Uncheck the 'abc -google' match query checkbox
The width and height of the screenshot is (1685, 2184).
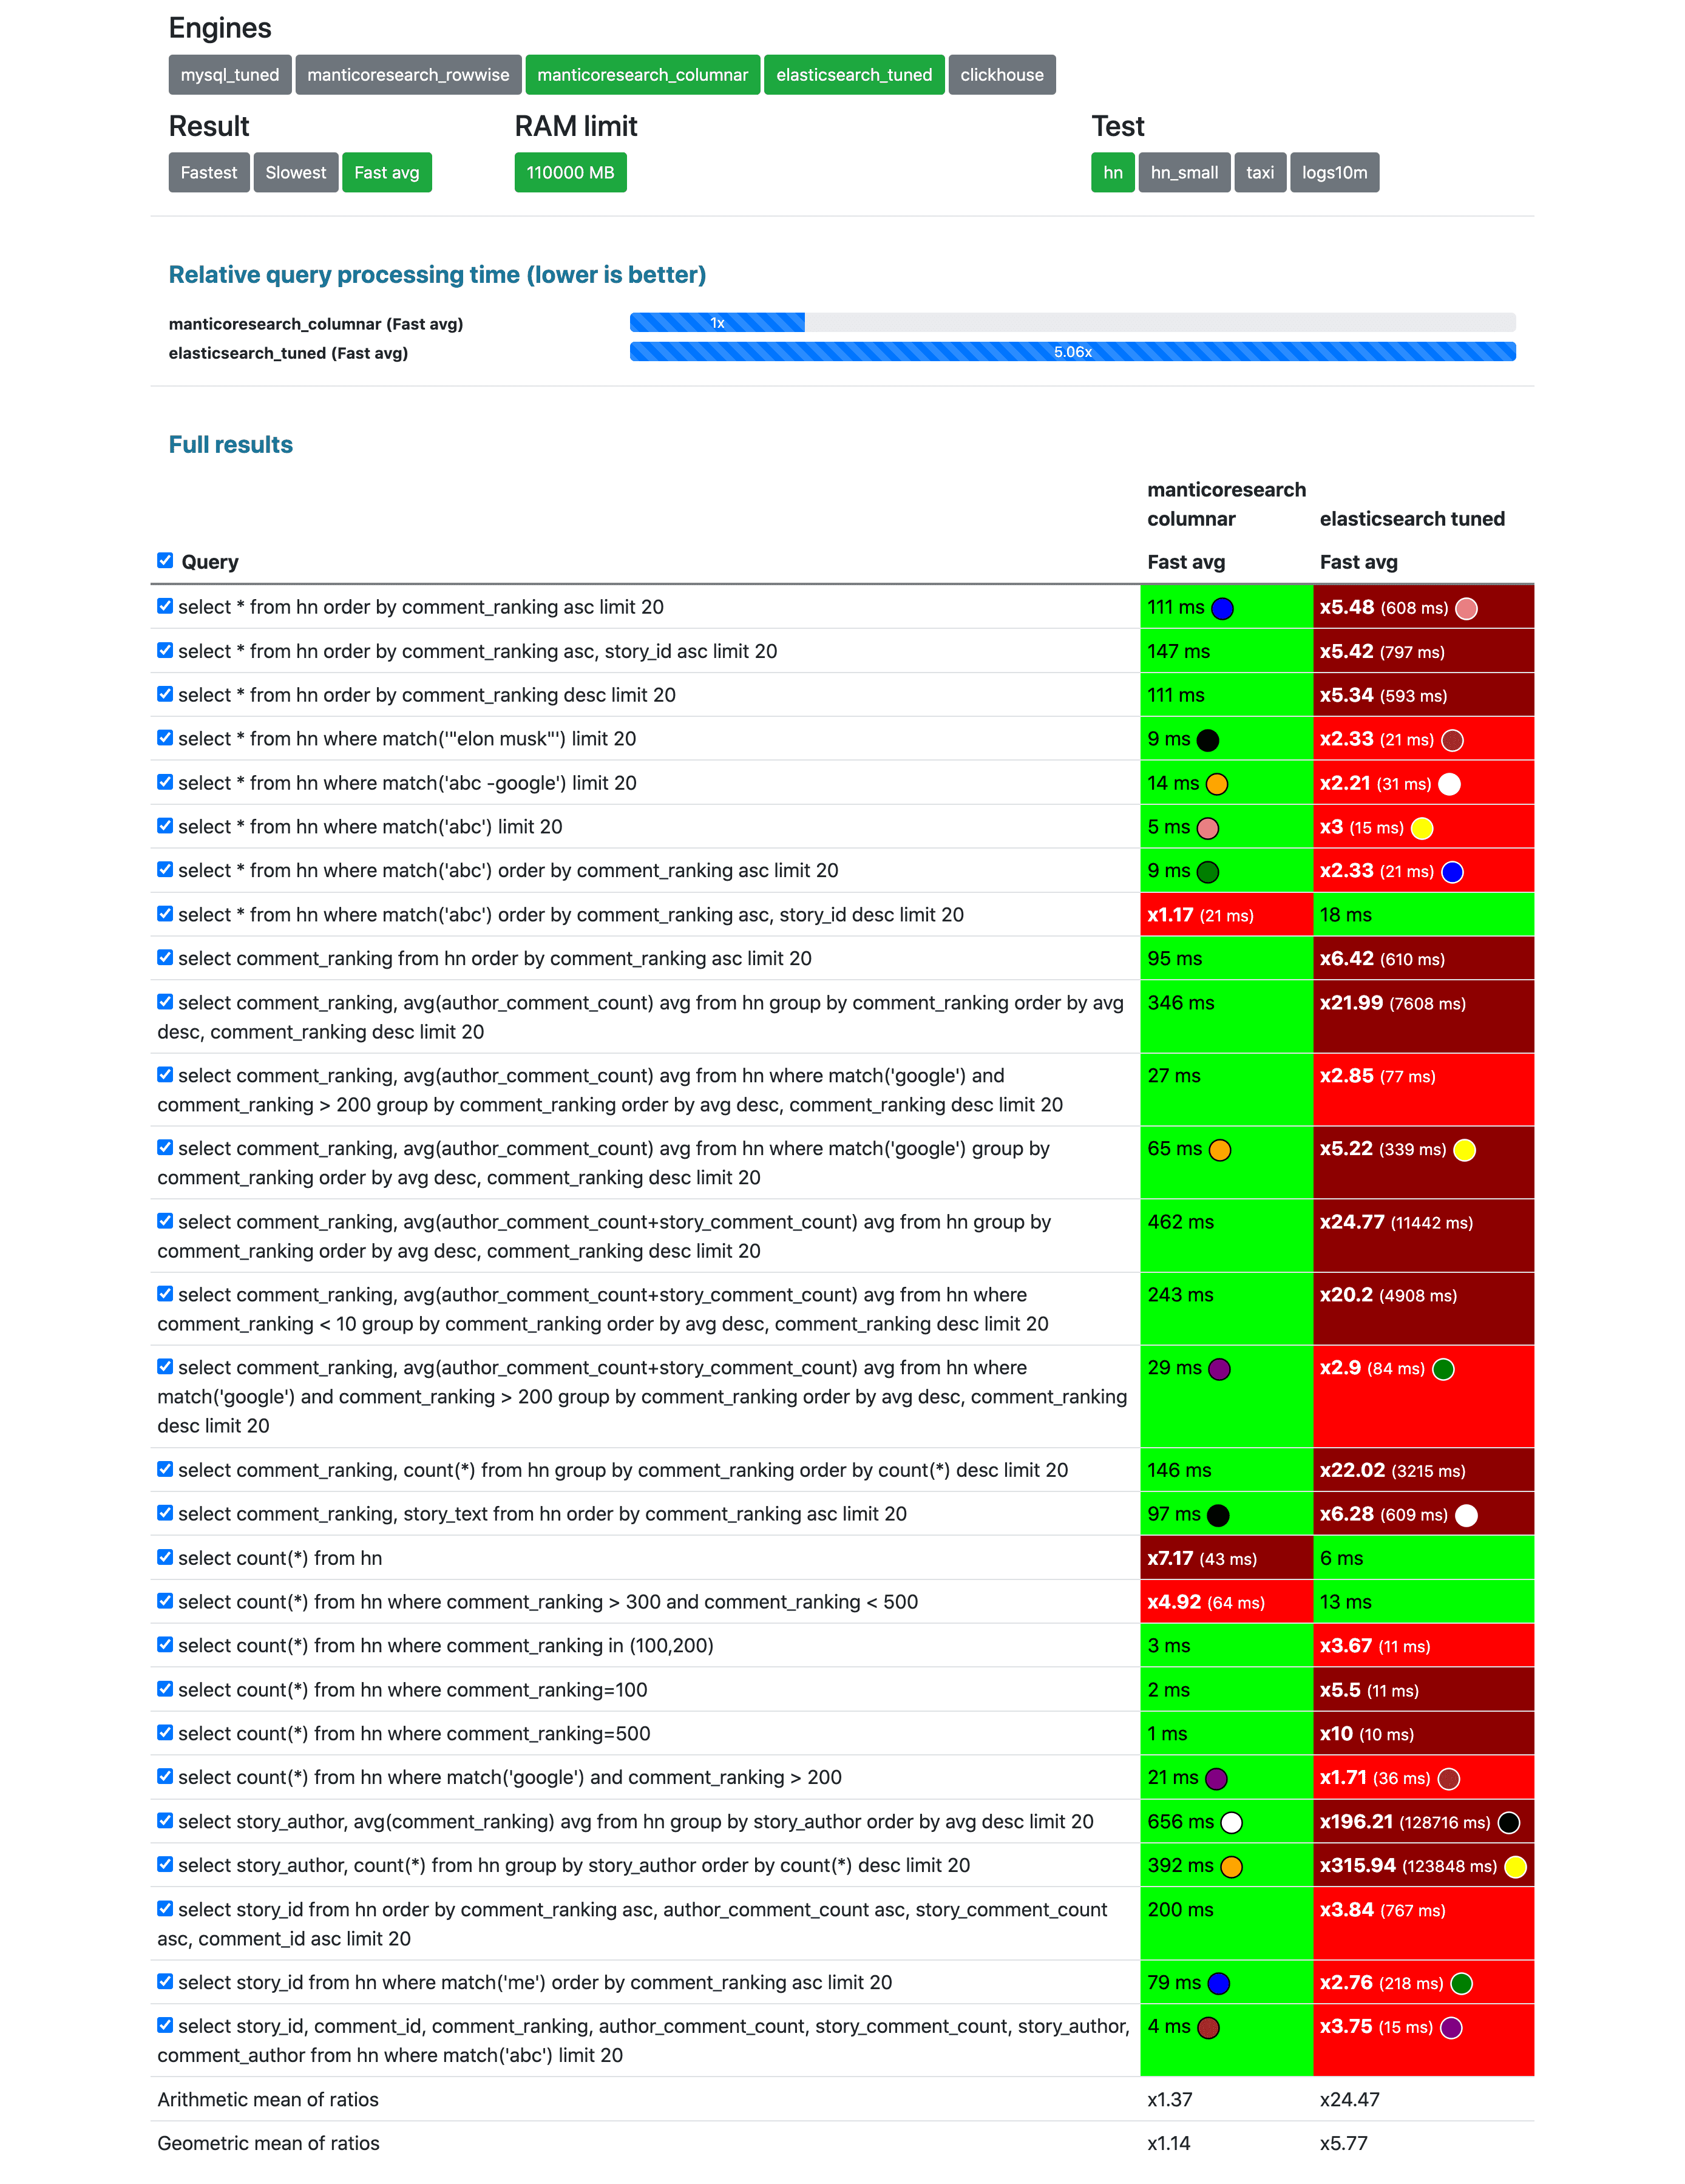(165, 781)
